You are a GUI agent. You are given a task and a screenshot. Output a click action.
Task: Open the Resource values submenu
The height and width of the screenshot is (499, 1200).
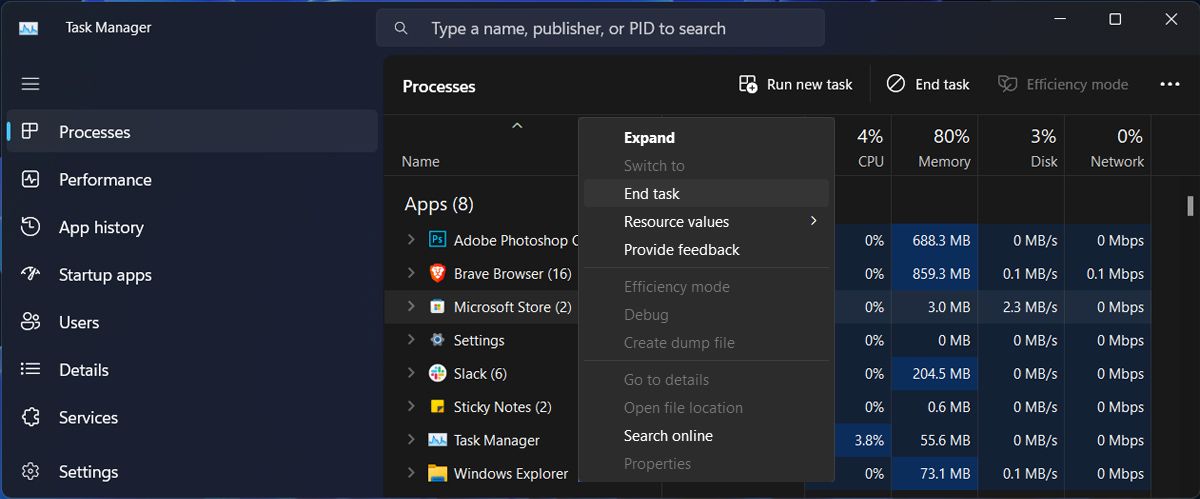[706, 222]
